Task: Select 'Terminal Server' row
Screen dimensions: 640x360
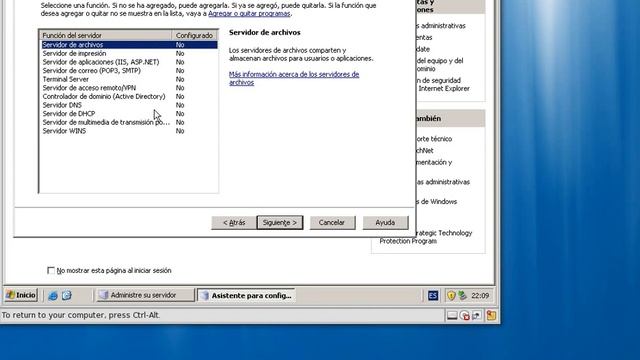Action: [129, 79]
